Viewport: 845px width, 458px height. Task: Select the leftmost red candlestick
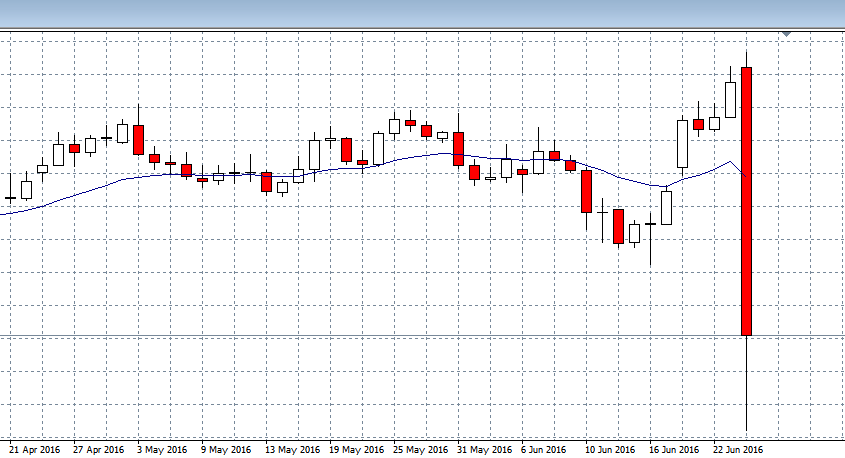[x=74, y=148]
